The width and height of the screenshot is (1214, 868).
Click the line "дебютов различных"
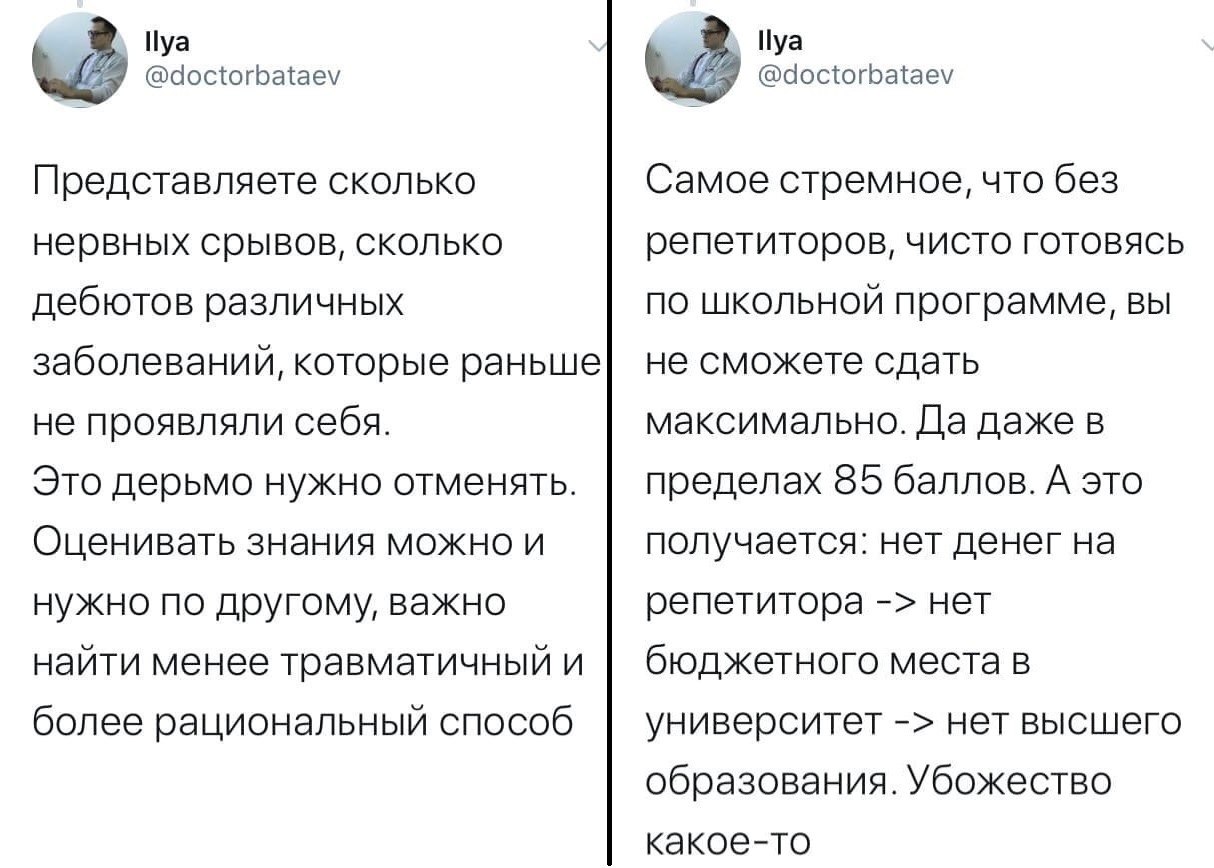click(x=219, y=303)
